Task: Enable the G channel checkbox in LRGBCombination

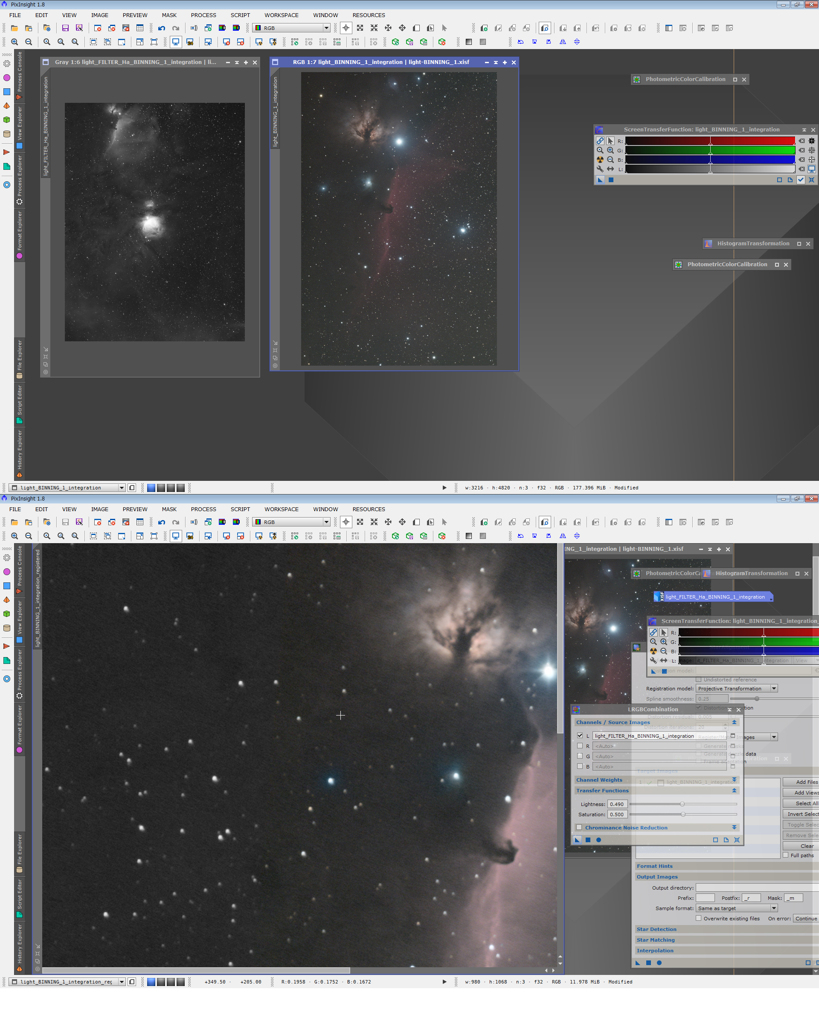Action: click(579, 756)
